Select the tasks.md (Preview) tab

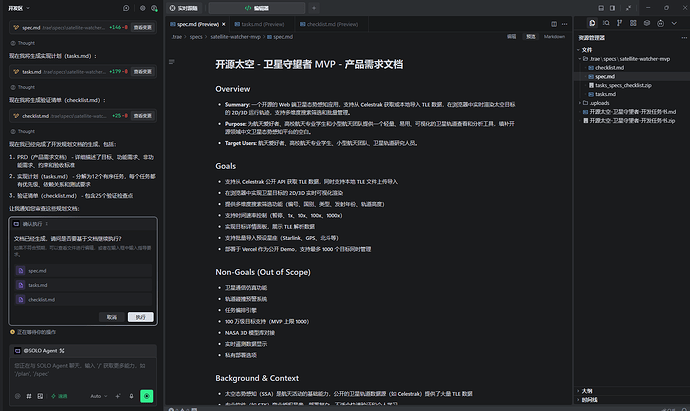[x=260, y=24]
